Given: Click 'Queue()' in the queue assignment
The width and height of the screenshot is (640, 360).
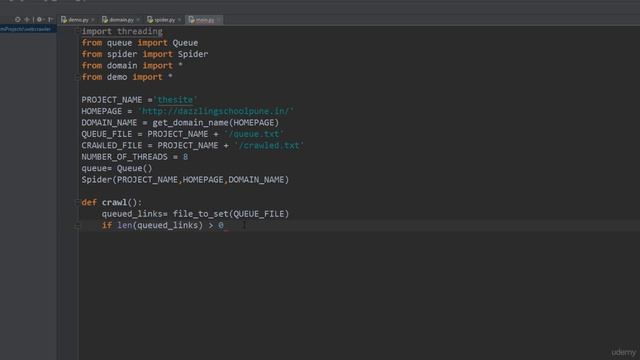Looking at the screenshot, I should pos(134,168).
